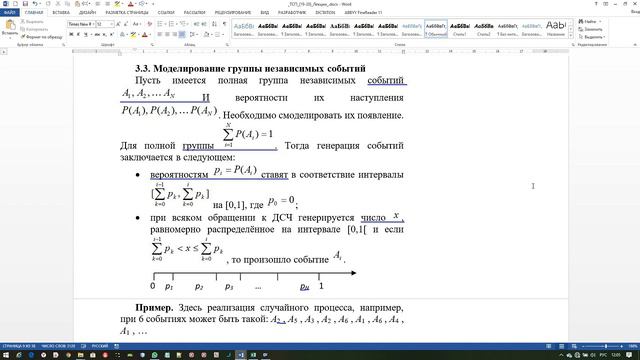Increase paragraph indent
The height and width of the screenshot is (360, 640).
pyautogui.click(x=204, y=24)
